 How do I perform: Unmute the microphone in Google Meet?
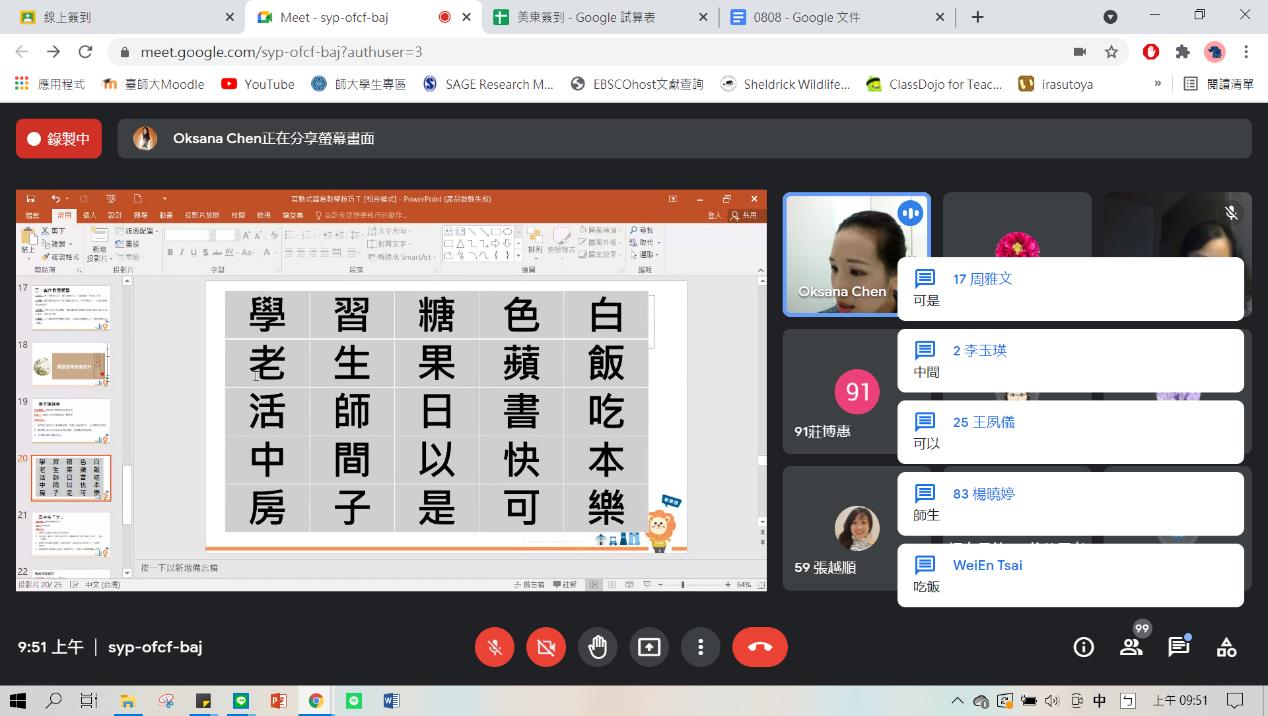[x=494, y=647]
